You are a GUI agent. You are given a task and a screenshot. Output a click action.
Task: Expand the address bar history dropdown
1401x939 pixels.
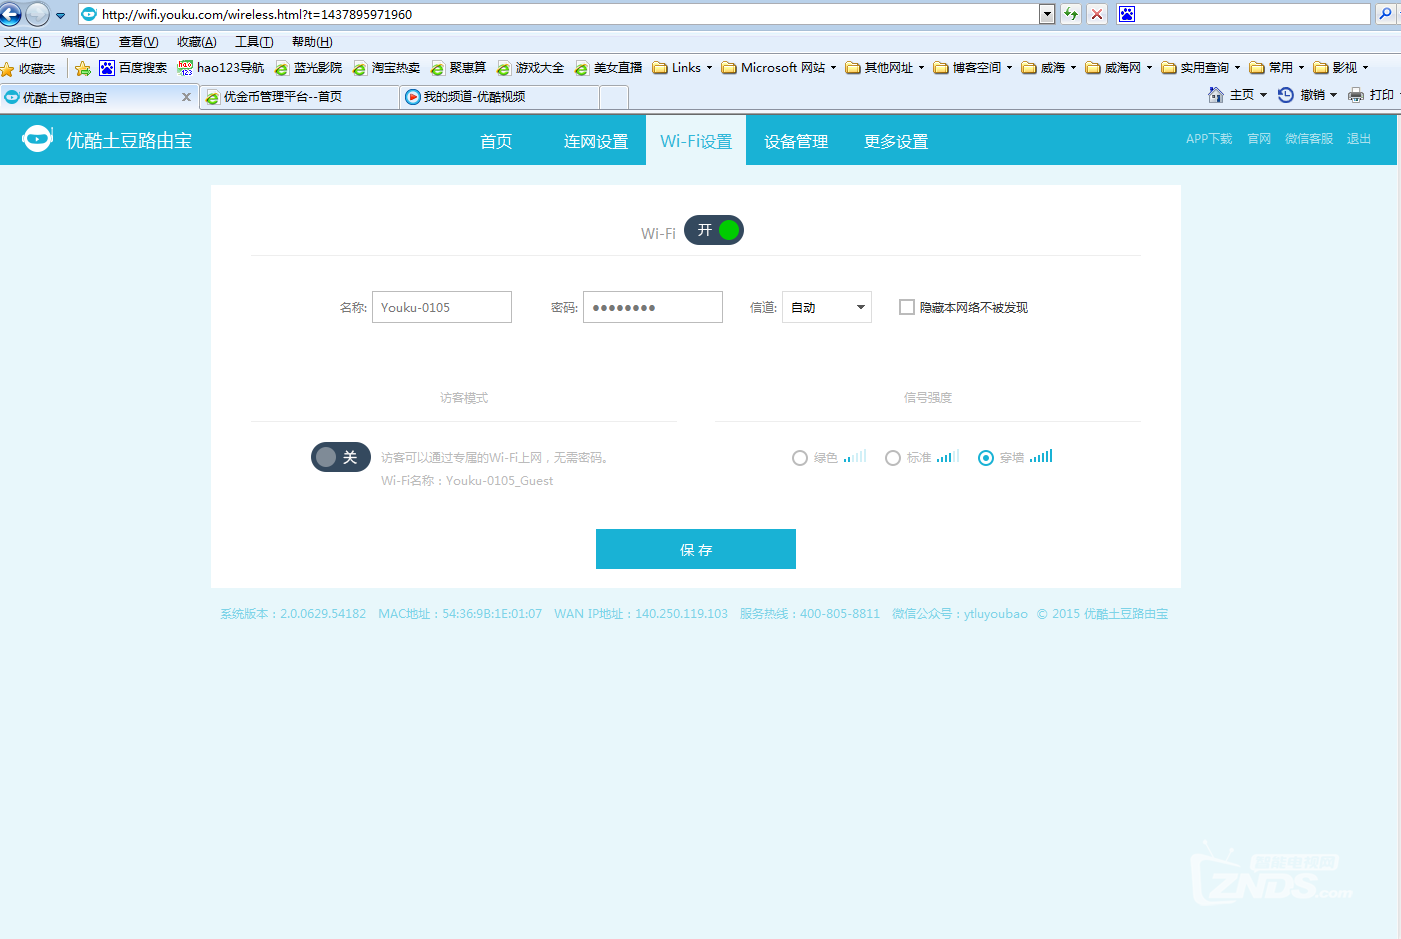(1047, 14)
